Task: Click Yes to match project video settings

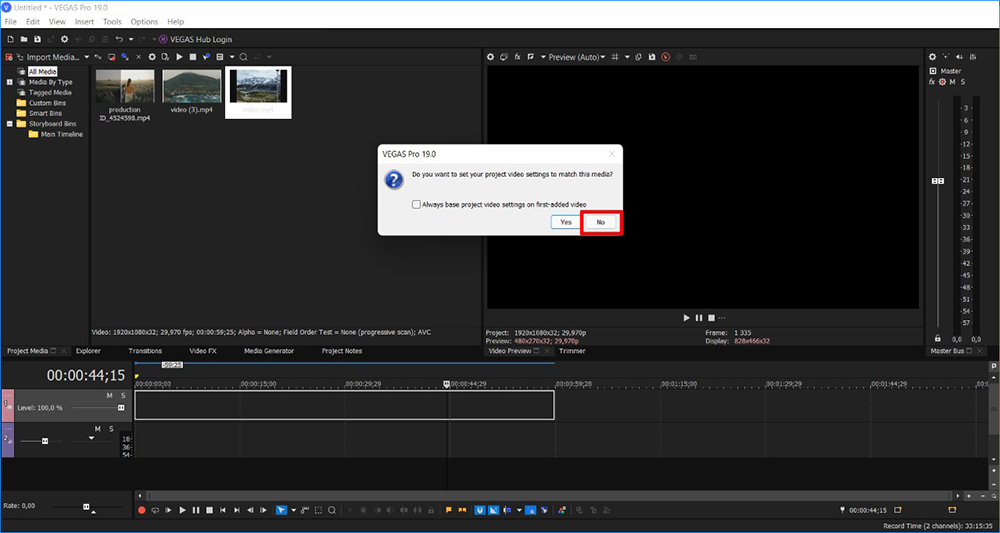Action: click(x=566, y=222)
